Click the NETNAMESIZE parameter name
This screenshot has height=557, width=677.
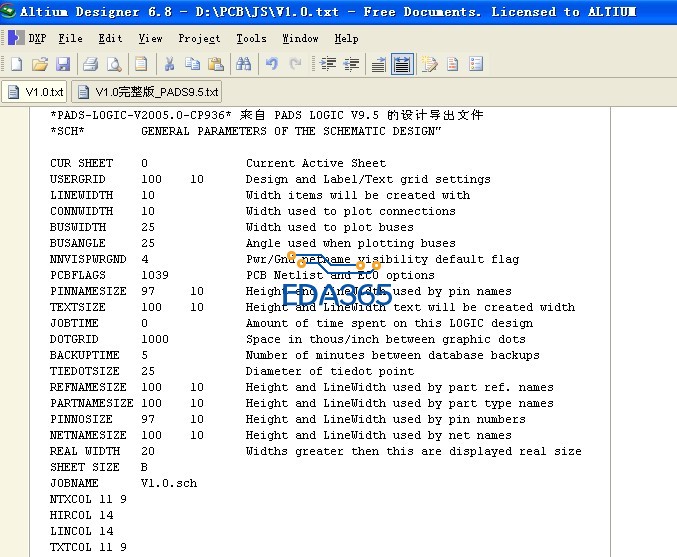pos(88,435)
